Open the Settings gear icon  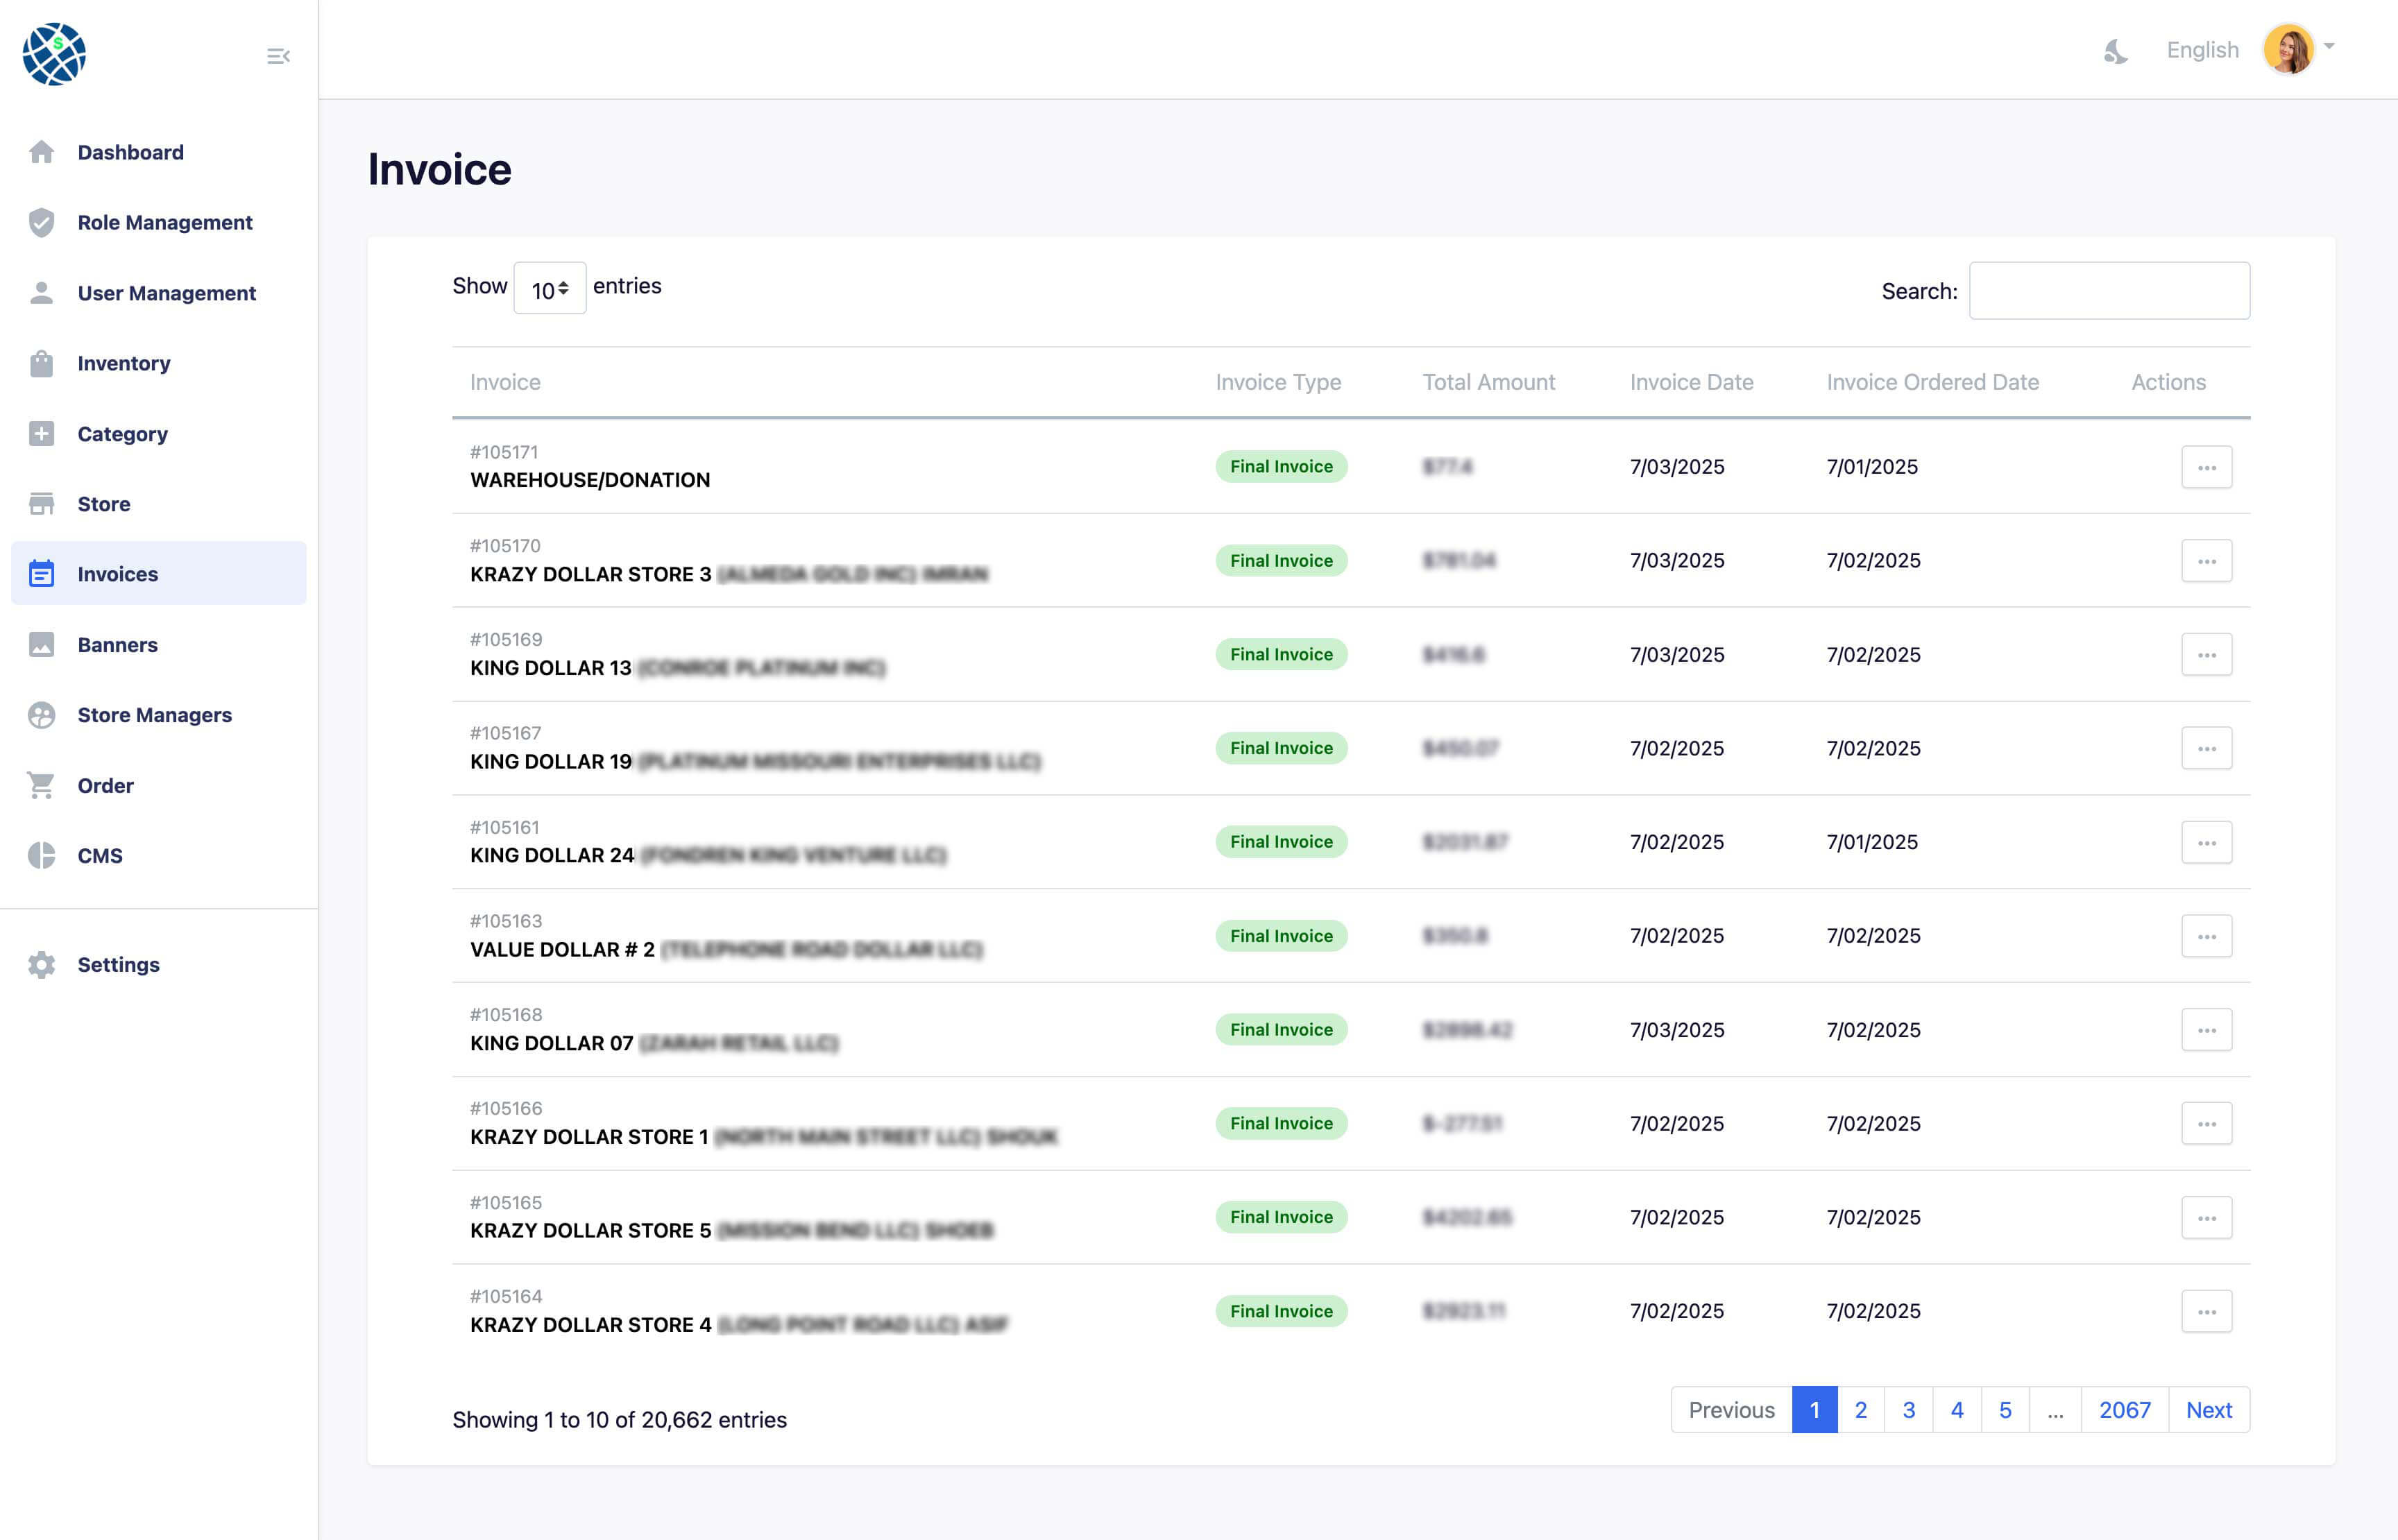pyautogui.click(x=41, y=964)
